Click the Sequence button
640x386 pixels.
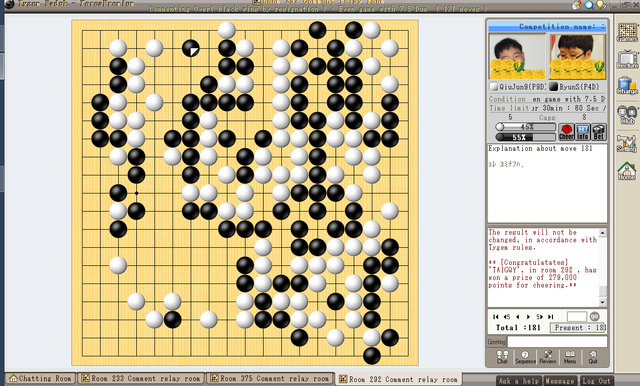pos(525,357)
